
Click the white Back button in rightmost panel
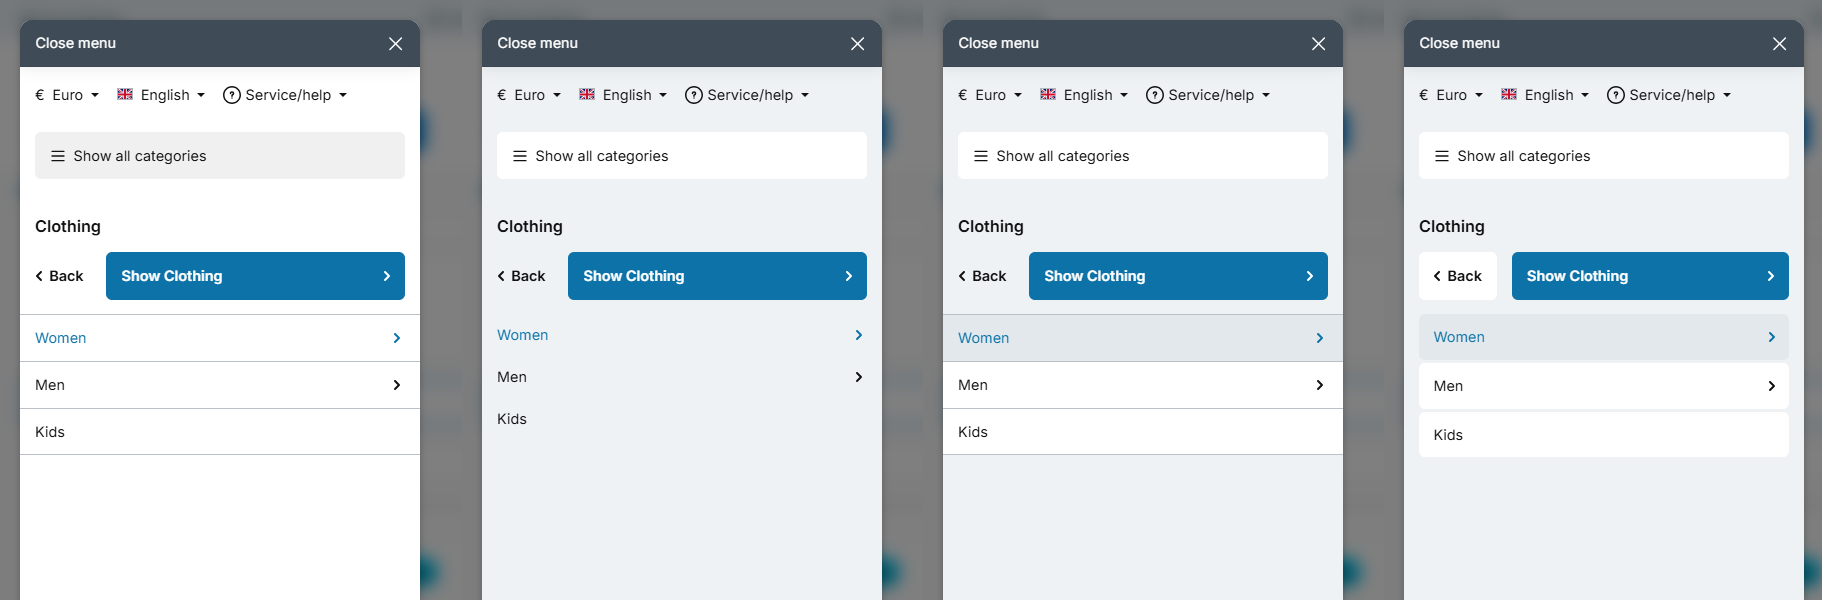pyautogui.click(x=1458, y=276)
